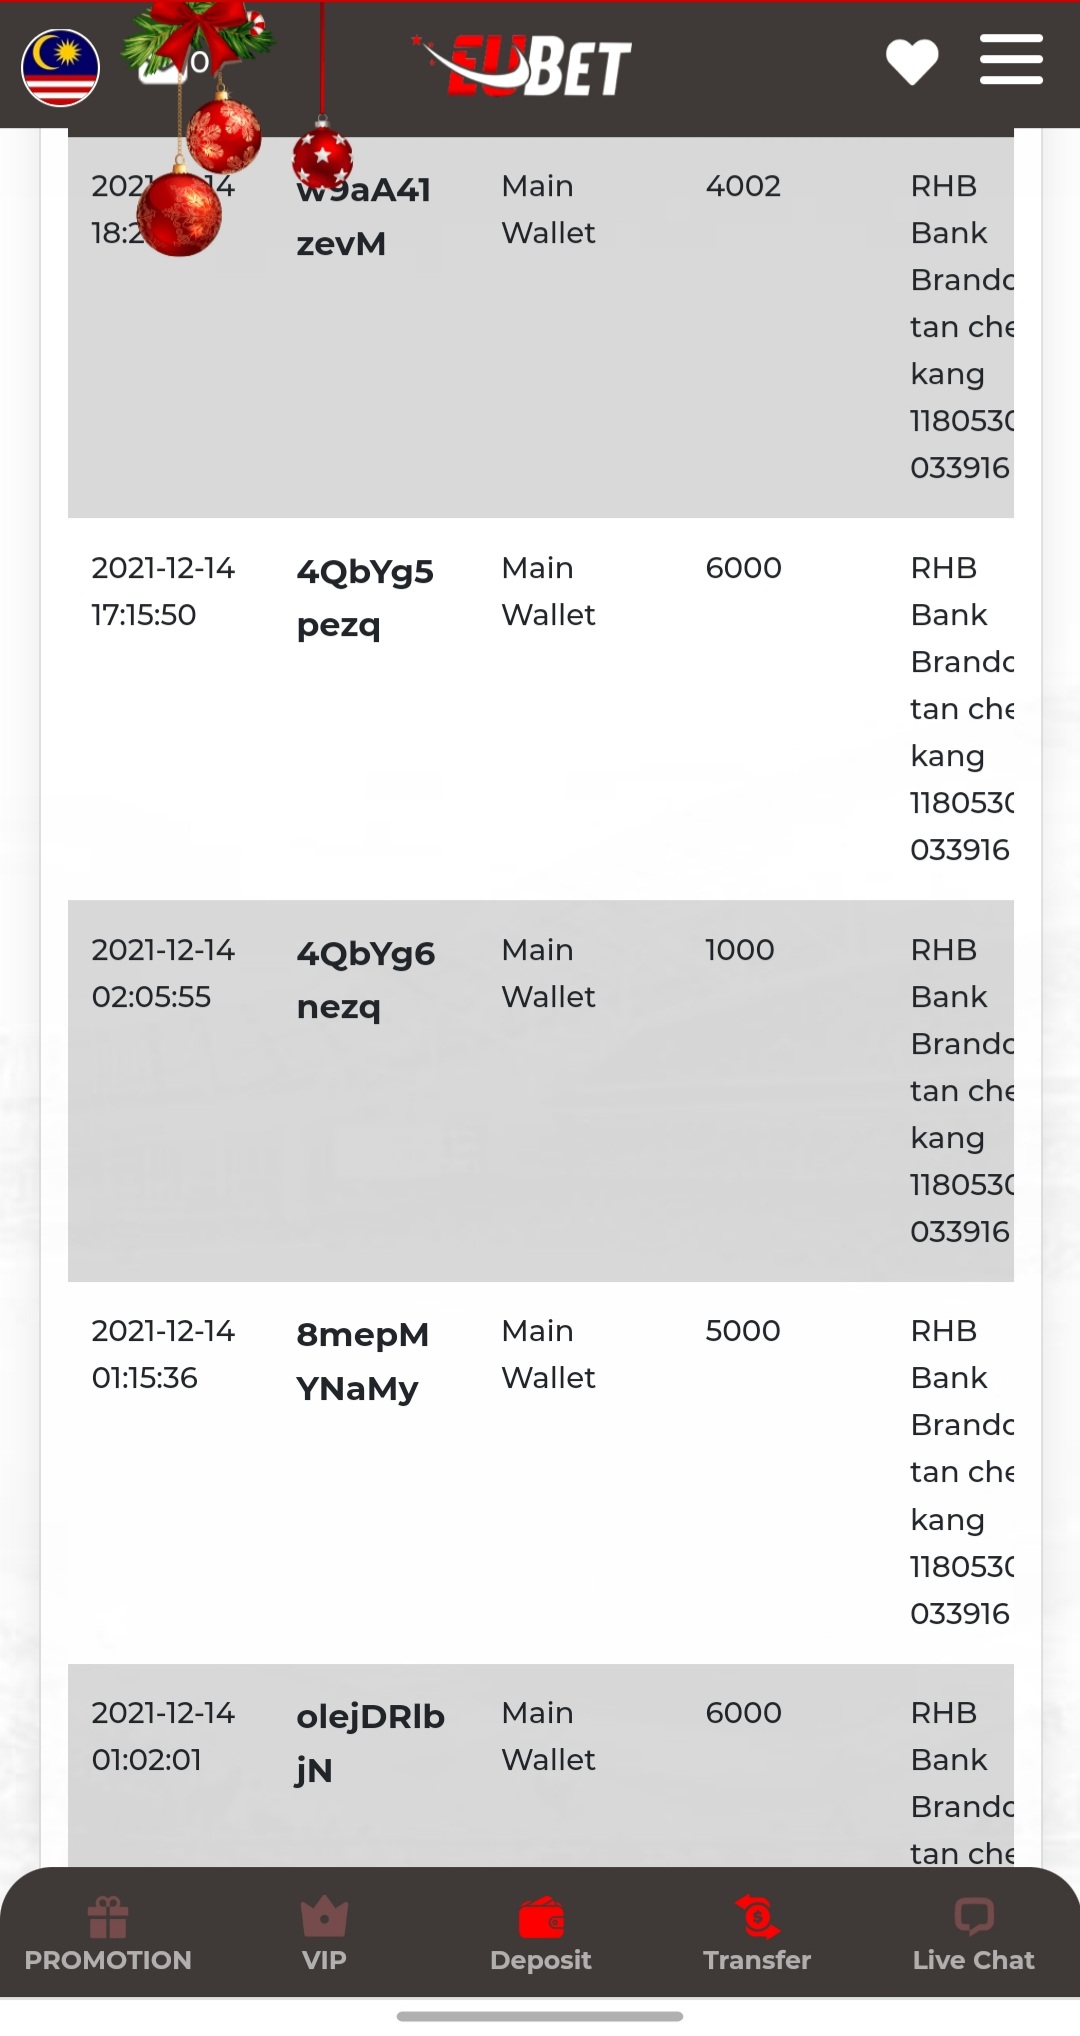Select transaction ID 4QbYg6nezq

365,980
